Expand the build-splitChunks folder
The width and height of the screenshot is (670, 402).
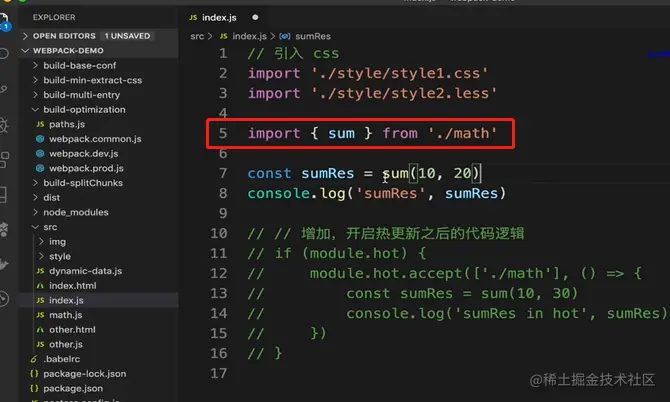click(x=35, y=183)
